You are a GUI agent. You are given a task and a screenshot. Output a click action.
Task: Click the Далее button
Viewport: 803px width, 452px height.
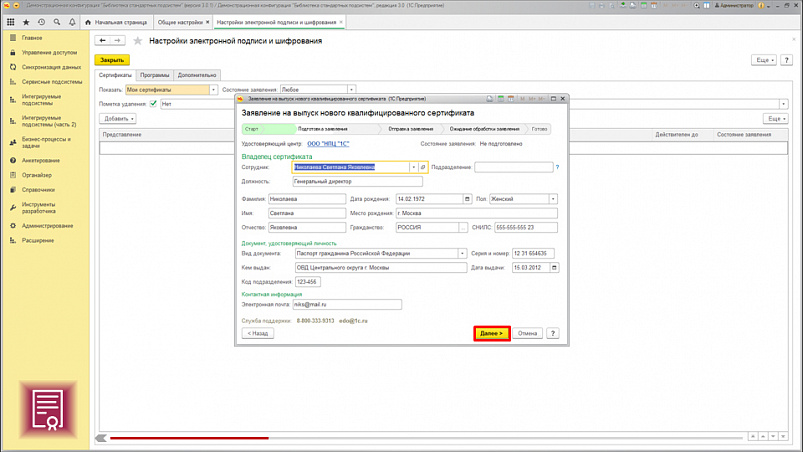491,333
